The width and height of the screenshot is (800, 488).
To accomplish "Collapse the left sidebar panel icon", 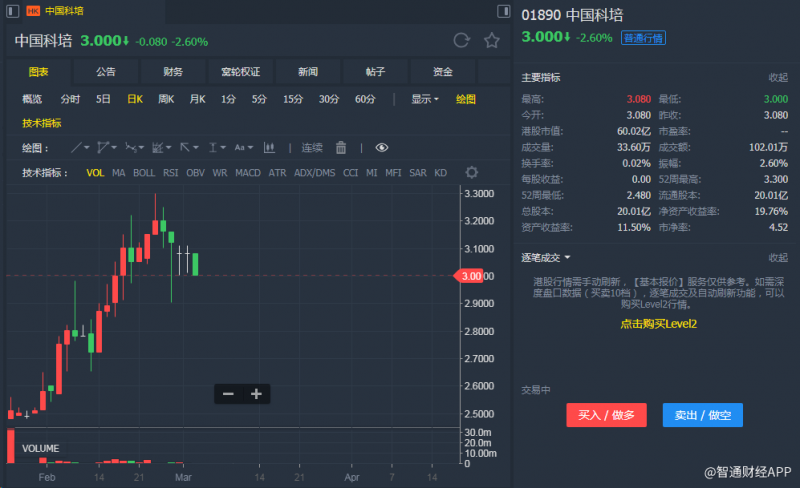I will pyautogui.click(x=13, y=11).
